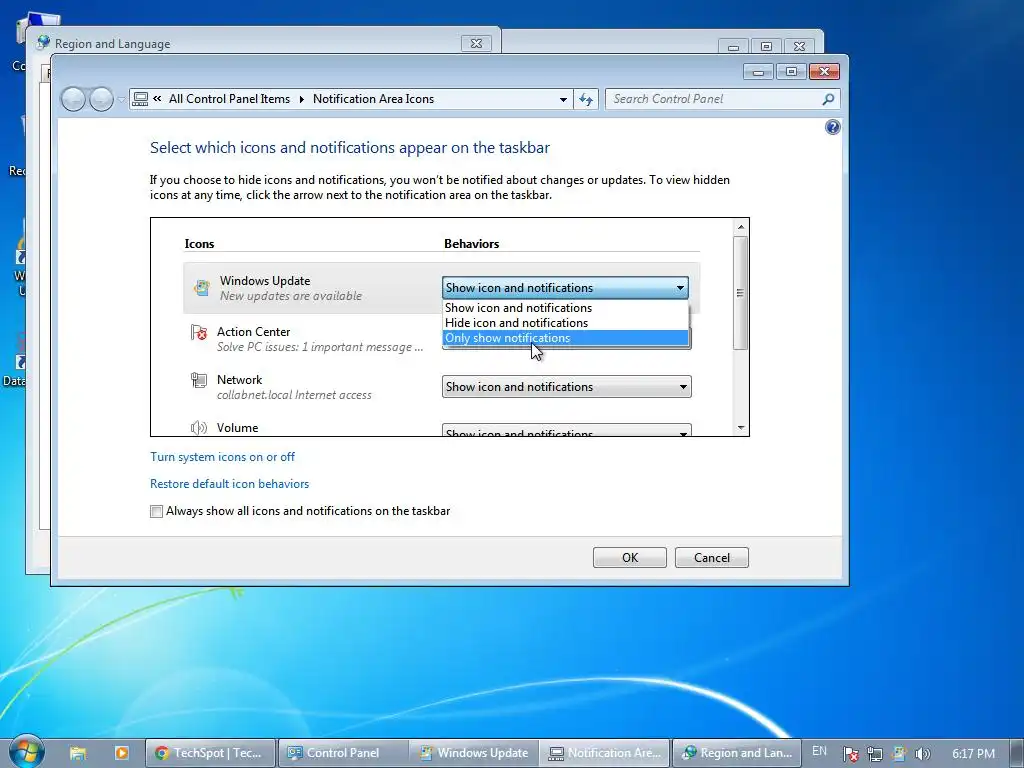This screenshot has width=1024, height=768.
Task: Click computer icon in address bar
Action: [140, 99]
